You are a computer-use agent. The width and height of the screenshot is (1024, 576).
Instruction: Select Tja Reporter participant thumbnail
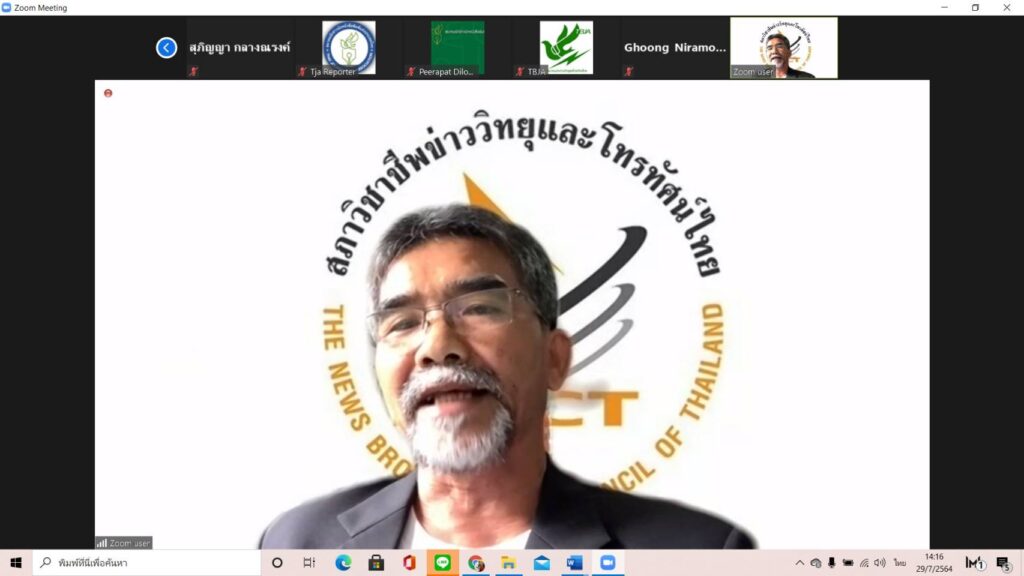348,48
